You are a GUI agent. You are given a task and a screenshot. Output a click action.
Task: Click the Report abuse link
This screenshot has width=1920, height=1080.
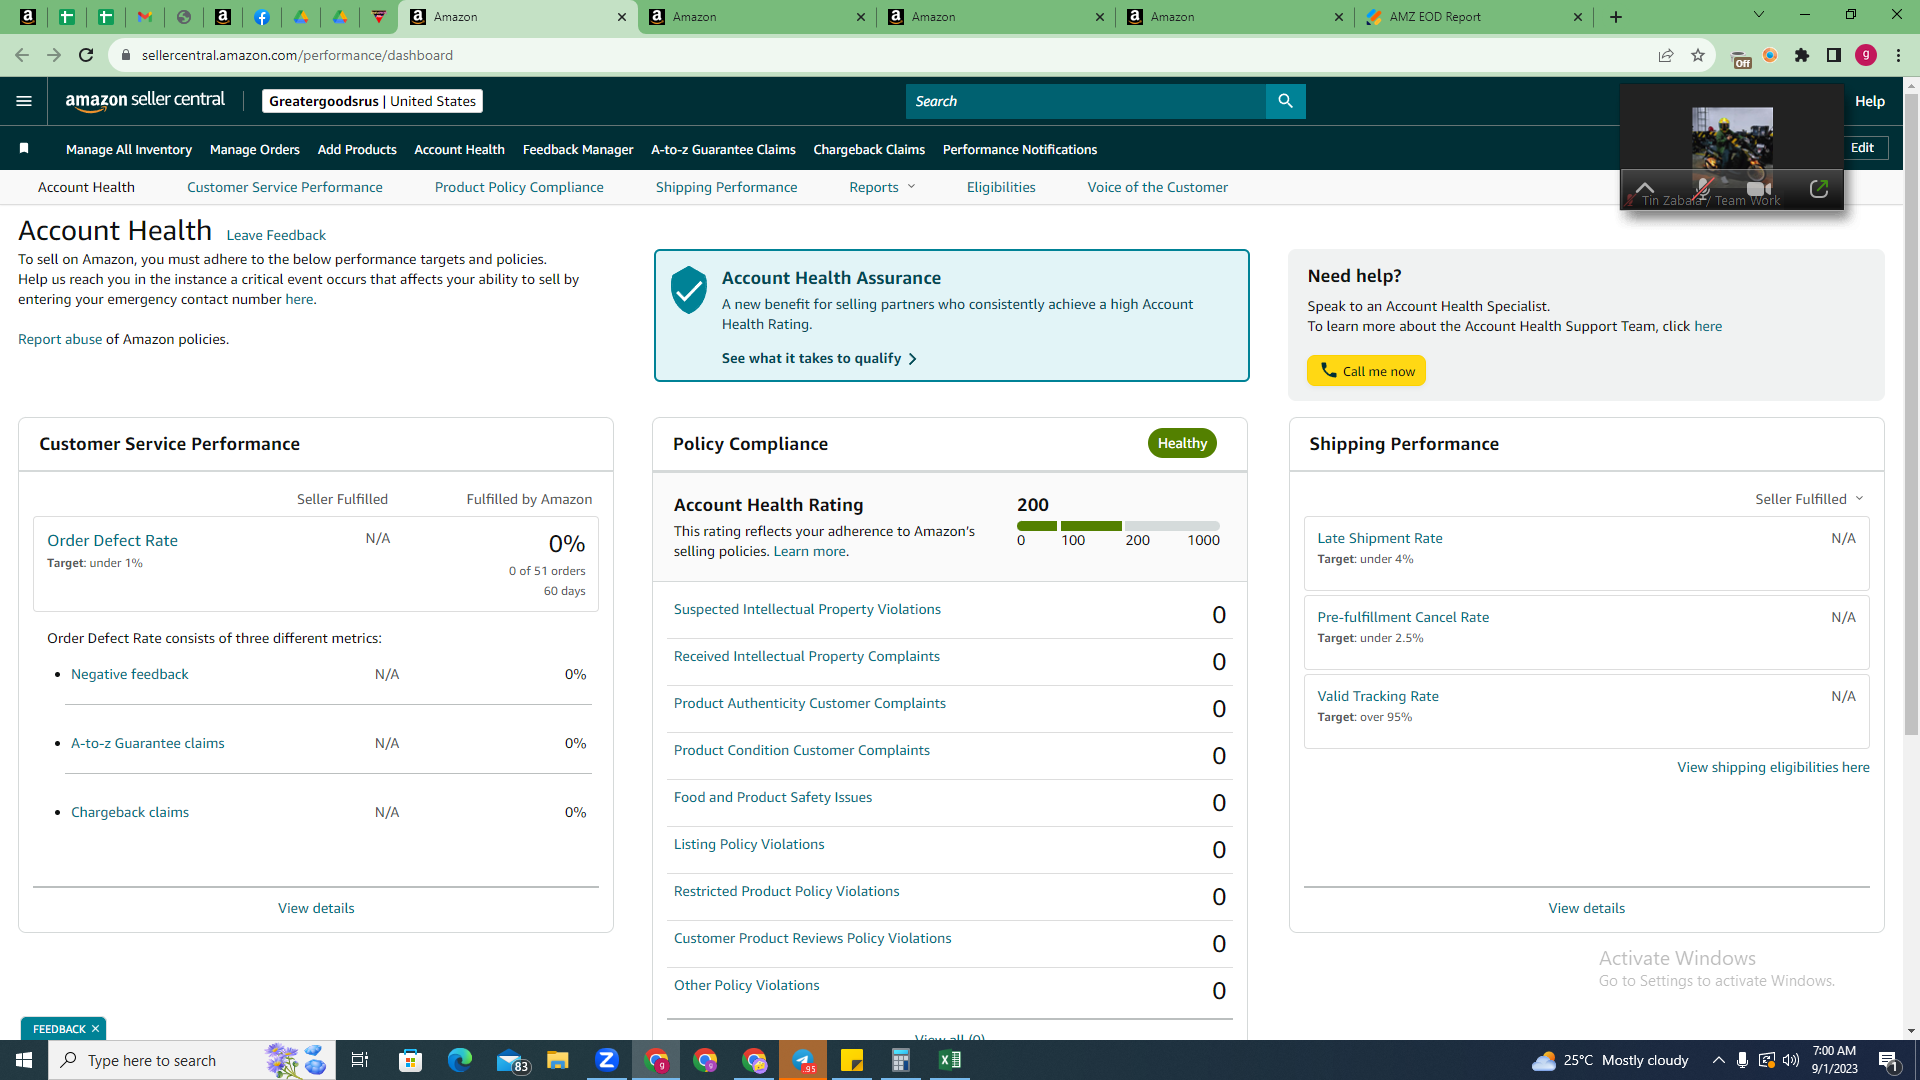click(x=60, y=339)
